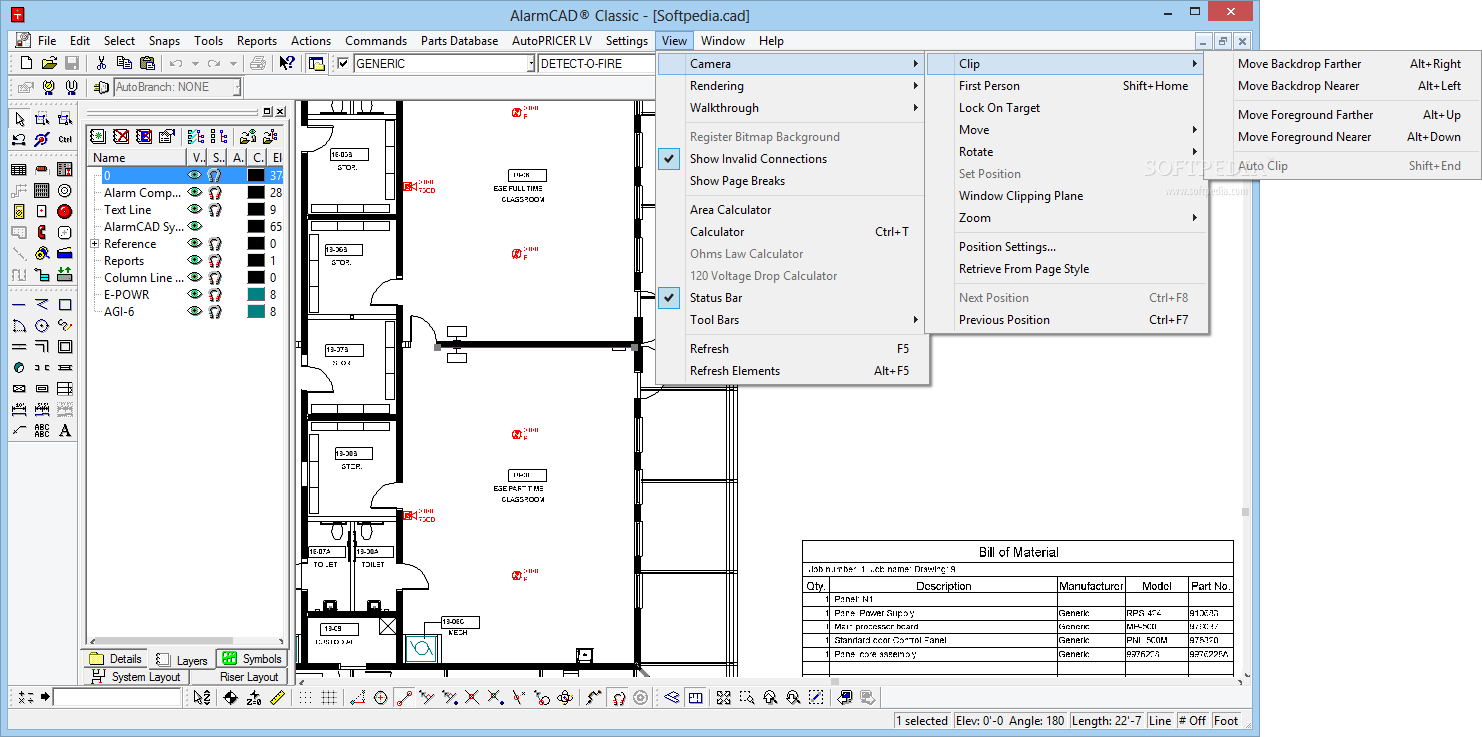Image resolution: width=1482 pixels, height=737 pixels.
Task: Click the new layer icon
Action: [99, 136]
